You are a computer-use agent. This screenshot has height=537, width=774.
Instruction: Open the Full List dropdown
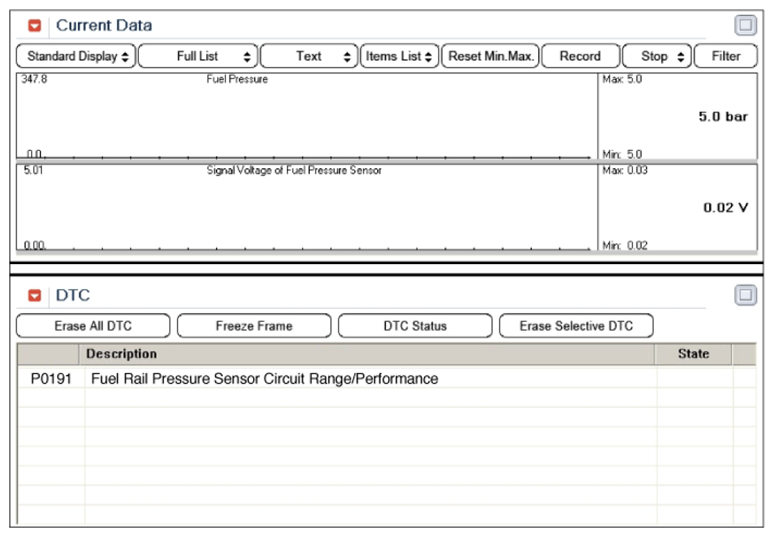pos(198,56)
